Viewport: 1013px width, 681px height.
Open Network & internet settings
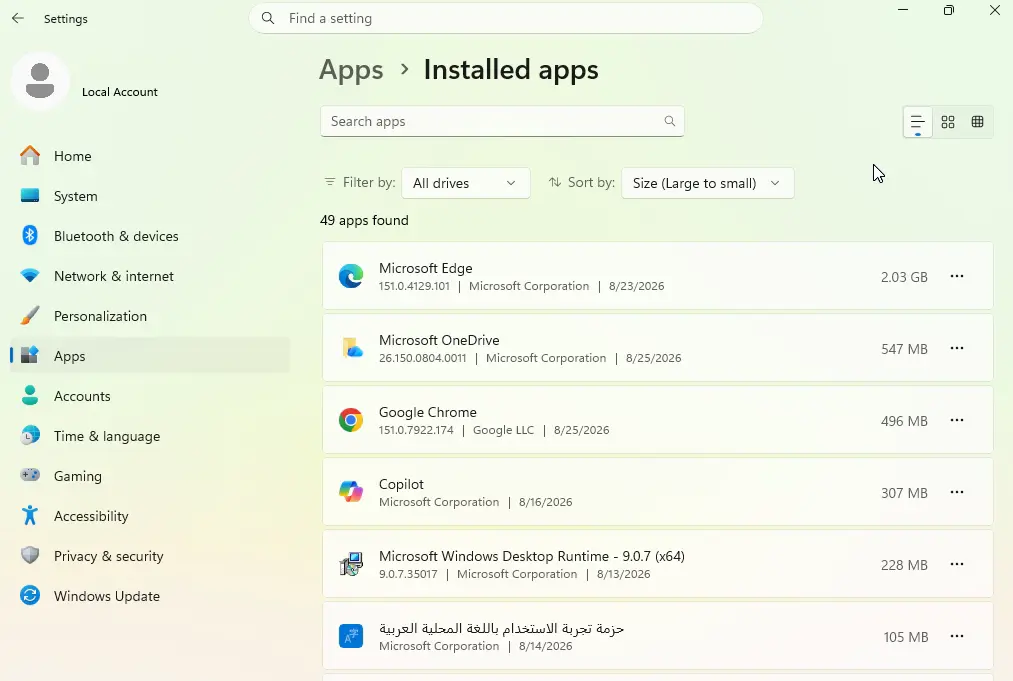(150, 276)
